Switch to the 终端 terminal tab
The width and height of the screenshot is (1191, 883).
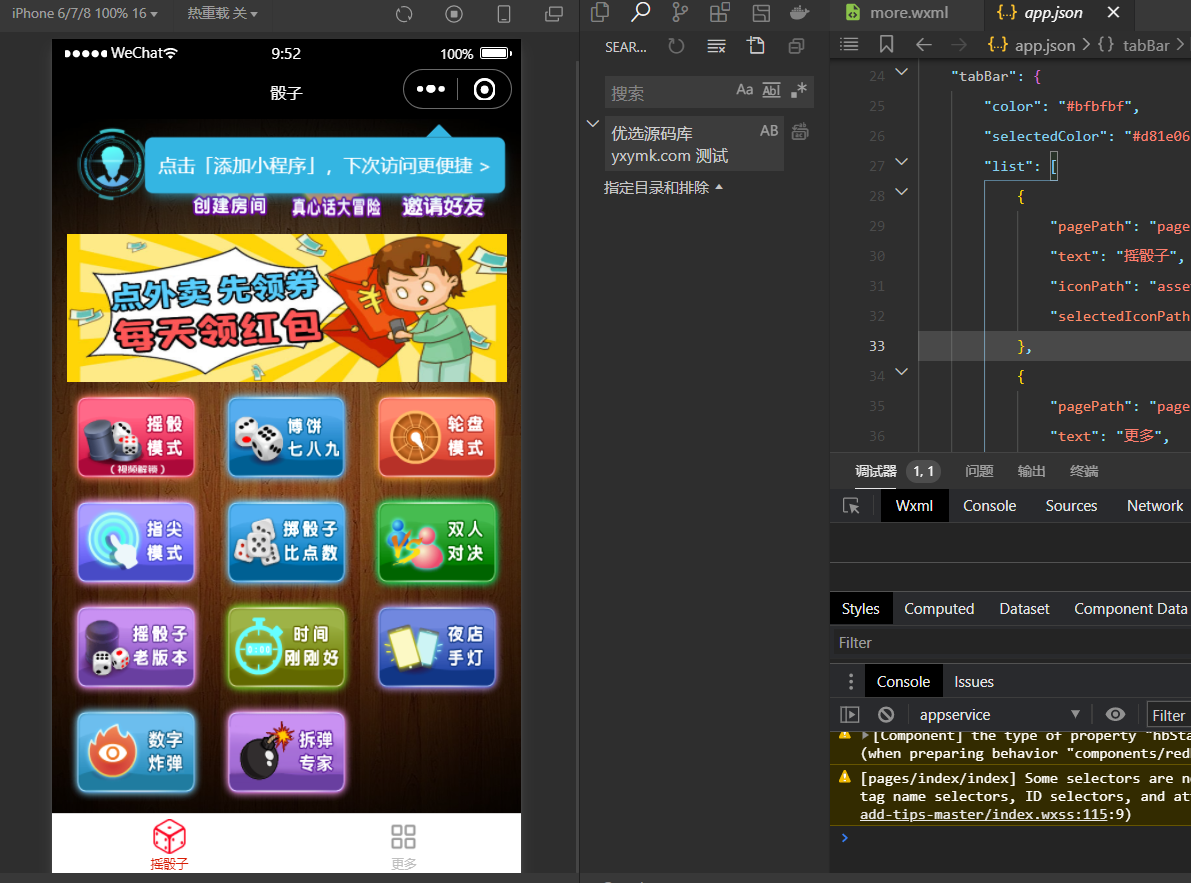(x=1084, y=471)
